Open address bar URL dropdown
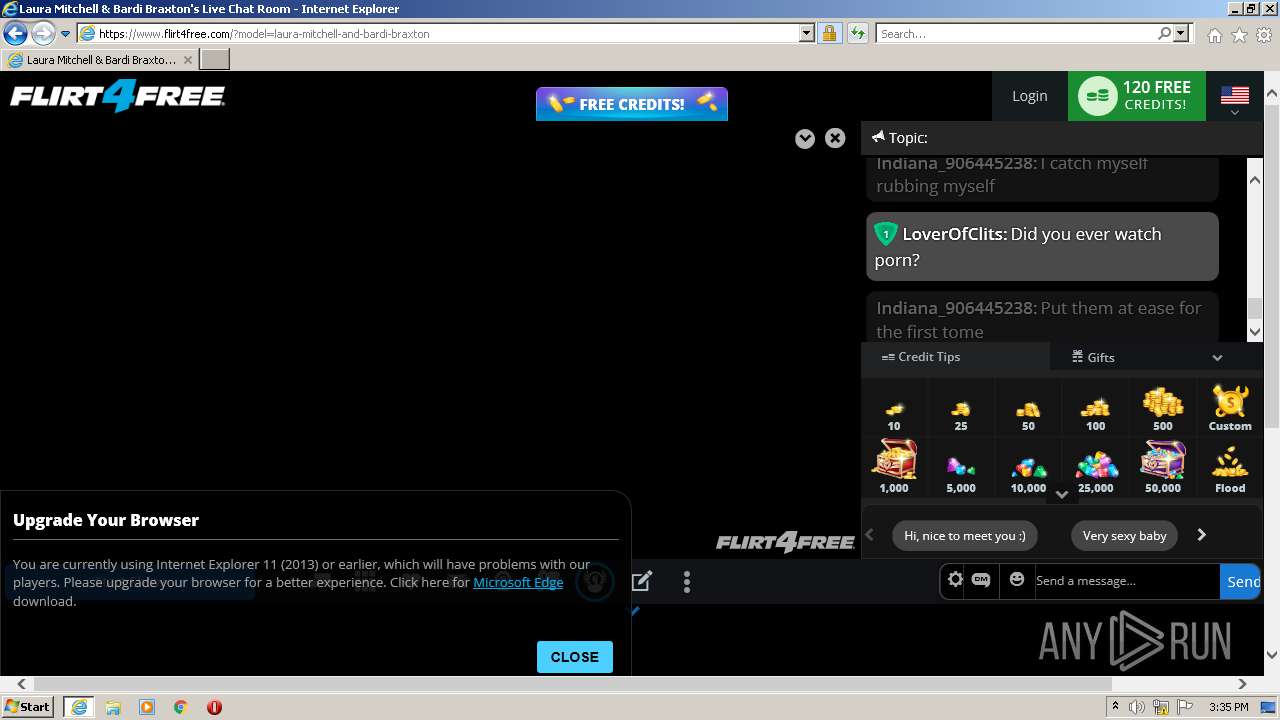 coord(807,33)
